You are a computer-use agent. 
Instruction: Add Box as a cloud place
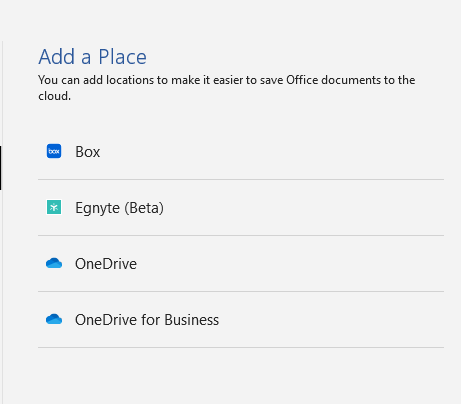tap(241, 153)
